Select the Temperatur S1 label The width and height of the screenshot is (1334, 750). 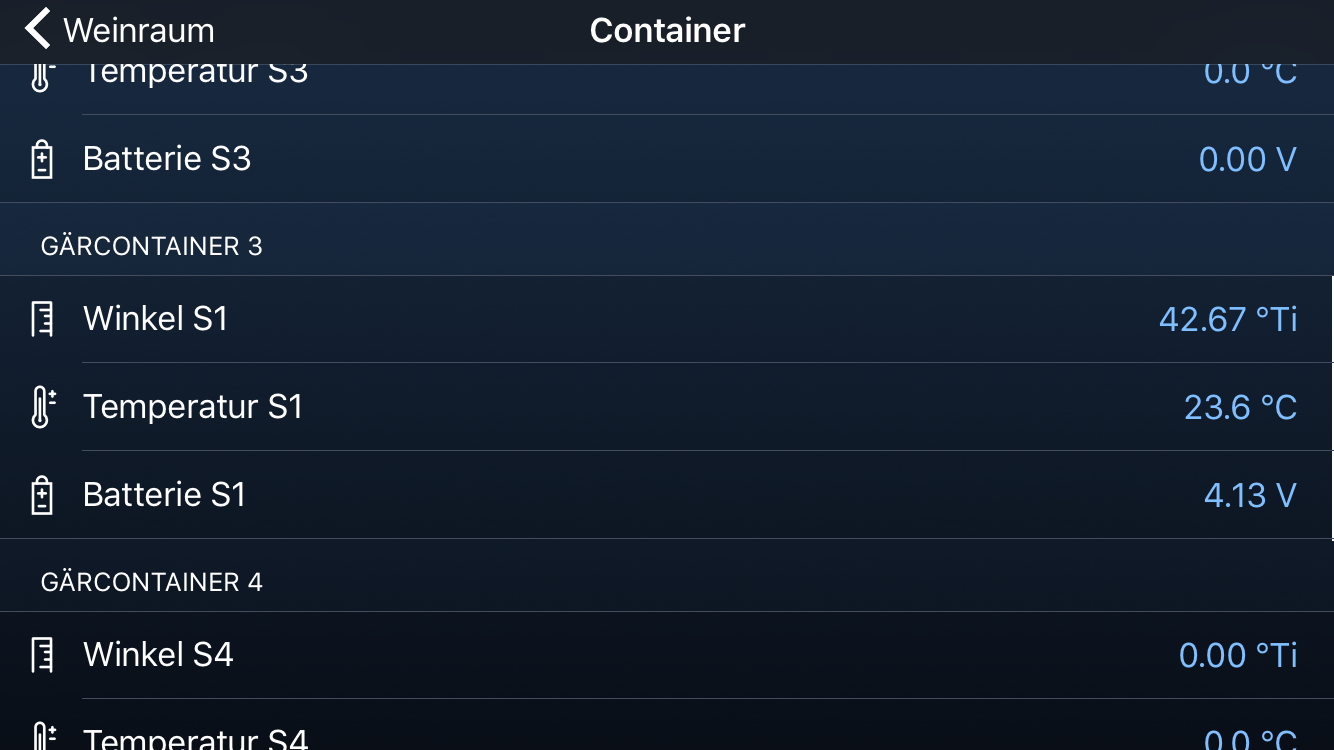193,407
